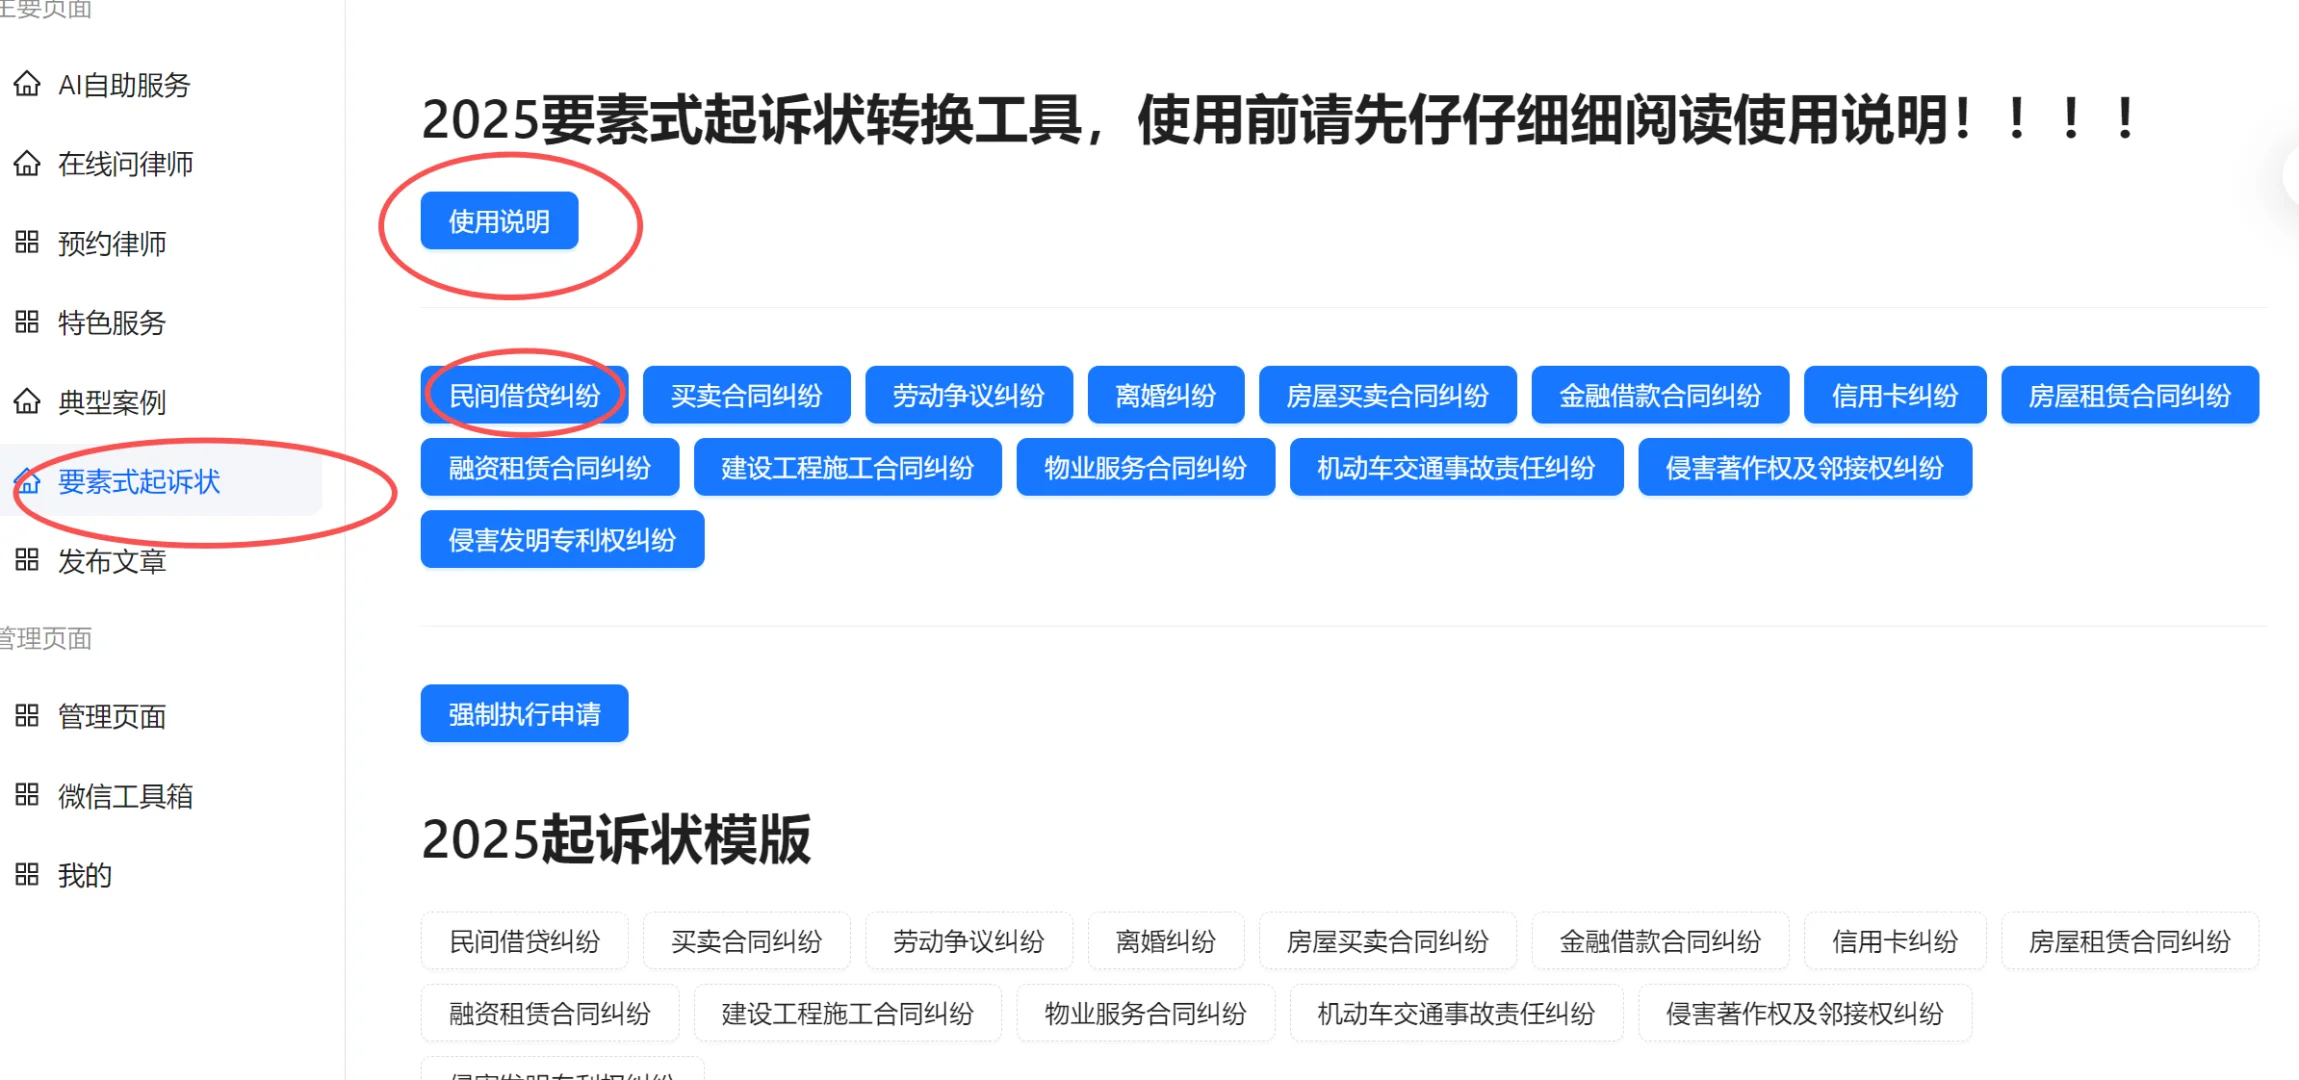Click the 离婚纠纷 blue button
2299x1080 pixels.
click(1165, 394)
